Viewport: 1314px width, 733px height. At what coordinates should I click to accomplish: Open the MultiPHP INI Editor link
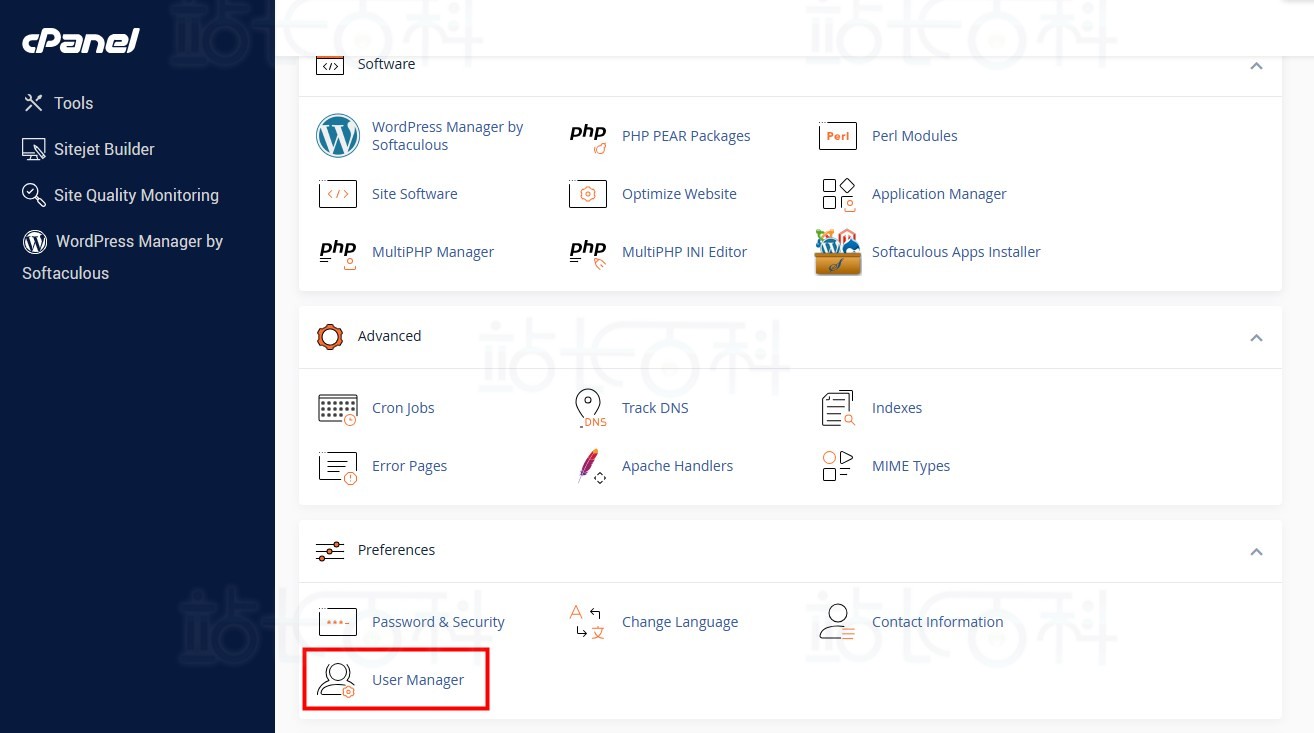pos(684,252)
